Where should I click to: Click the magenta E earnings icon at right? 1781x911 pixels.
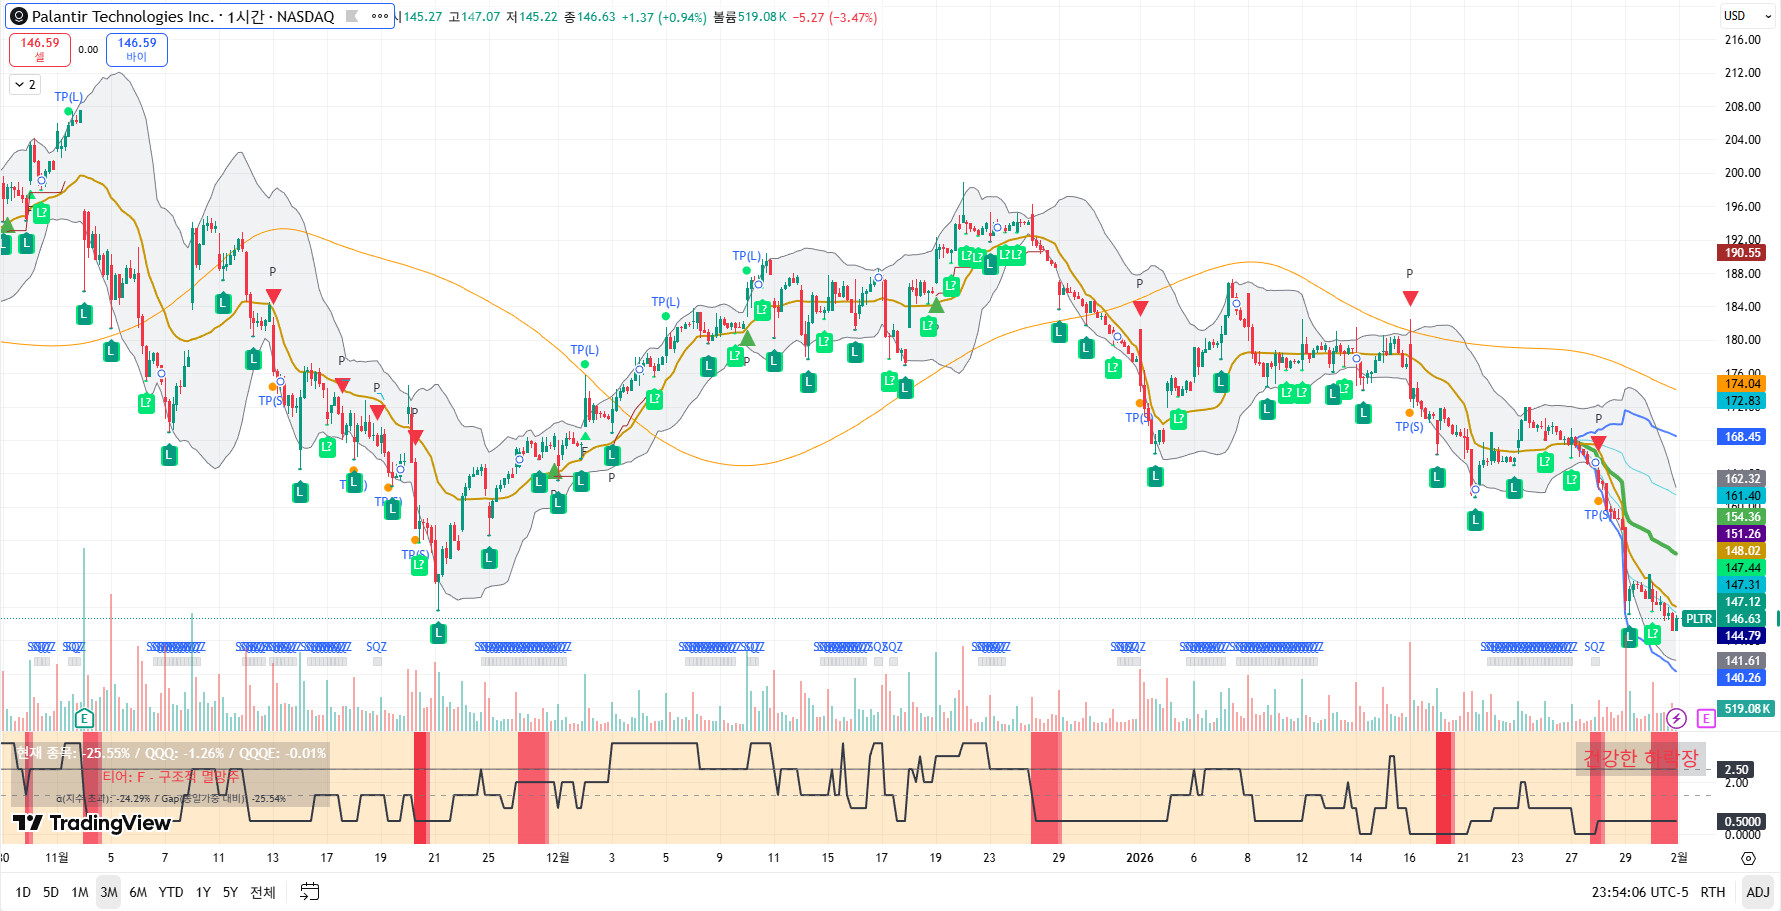(x=1706, y=718)
